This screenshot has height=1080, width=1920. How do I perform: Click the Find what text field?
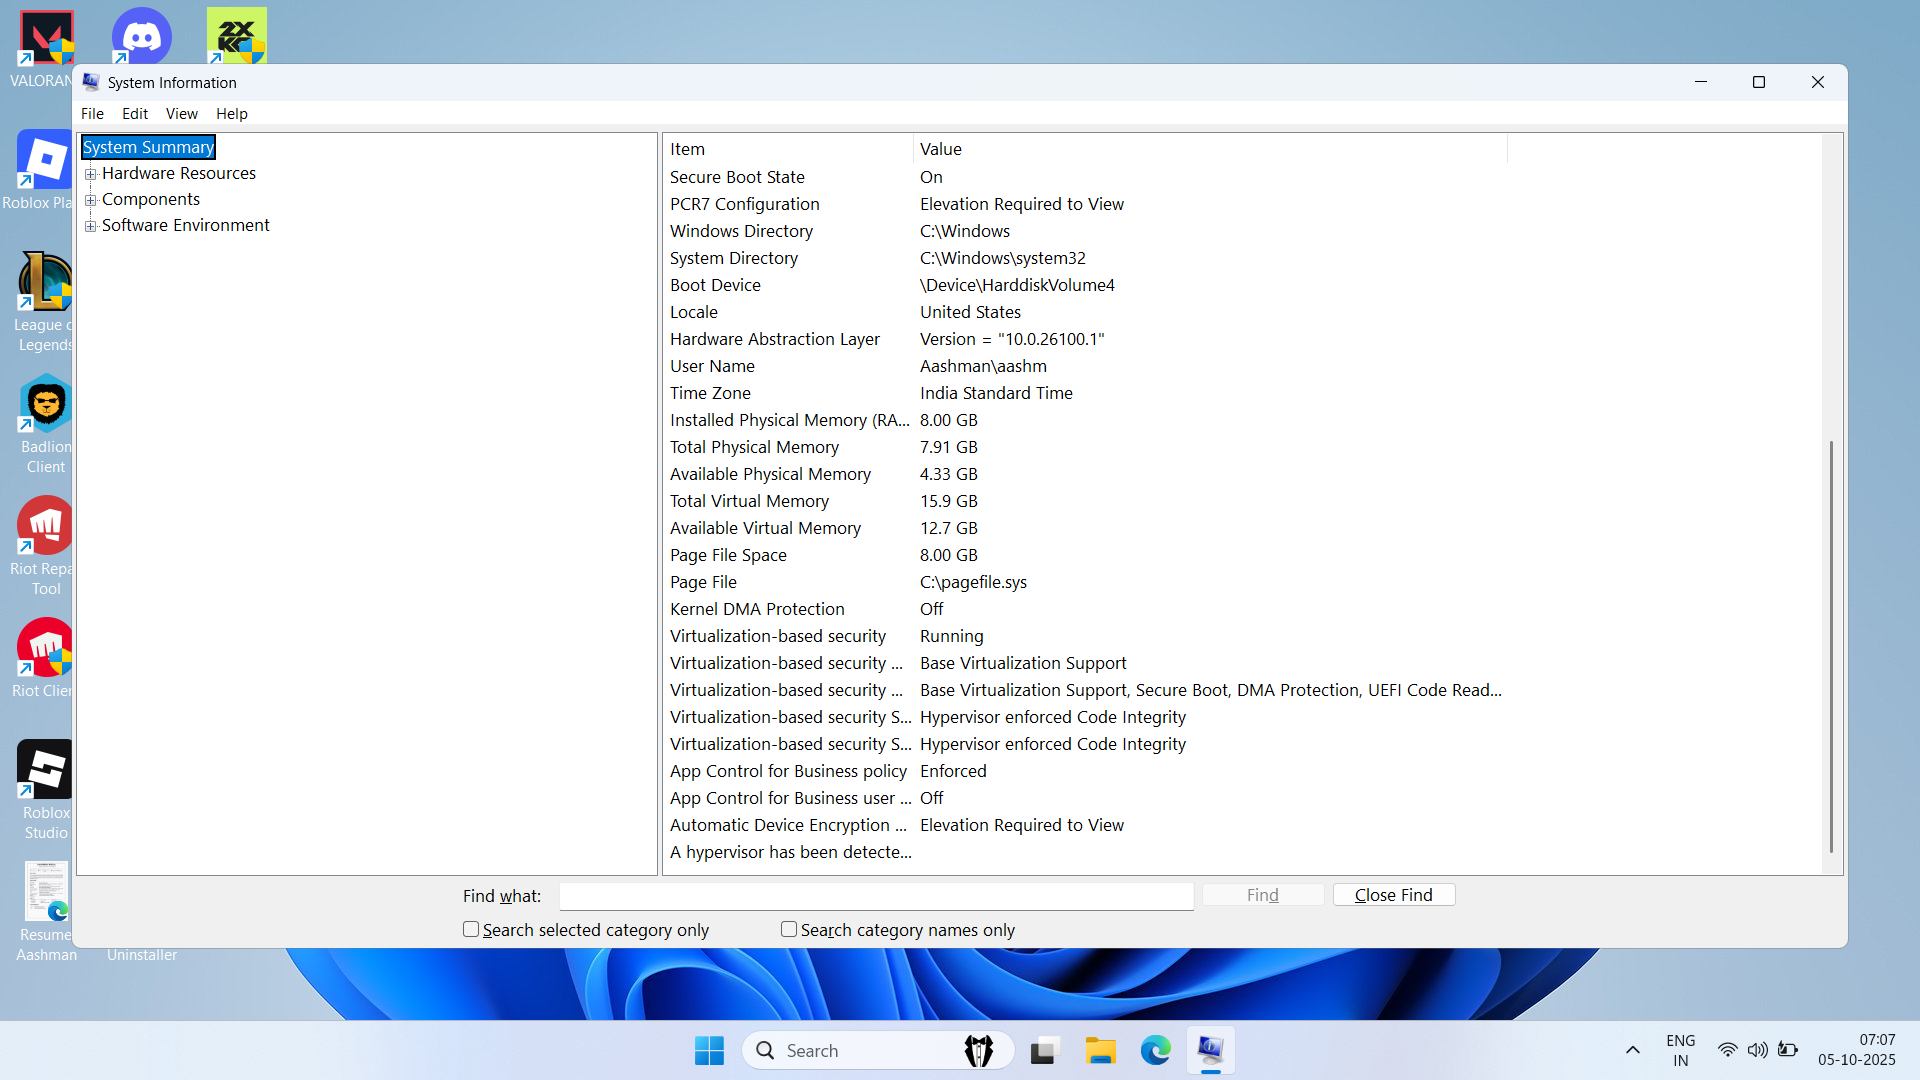tap(876, 896)
